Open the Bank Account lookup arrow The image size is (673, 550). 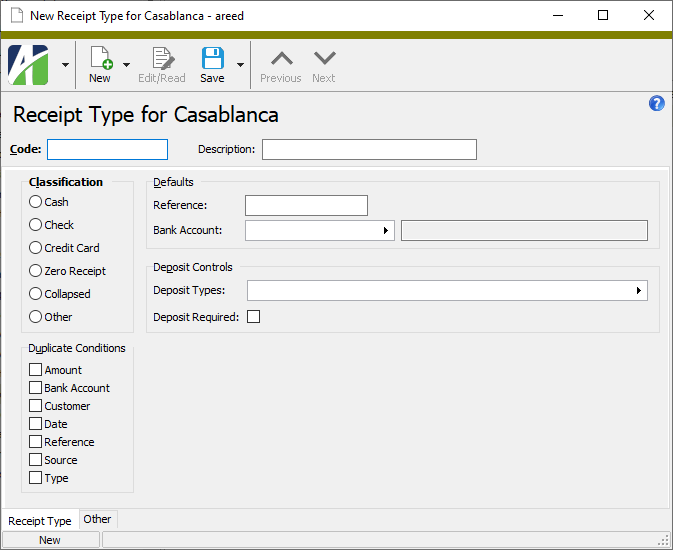coord(386,231)
